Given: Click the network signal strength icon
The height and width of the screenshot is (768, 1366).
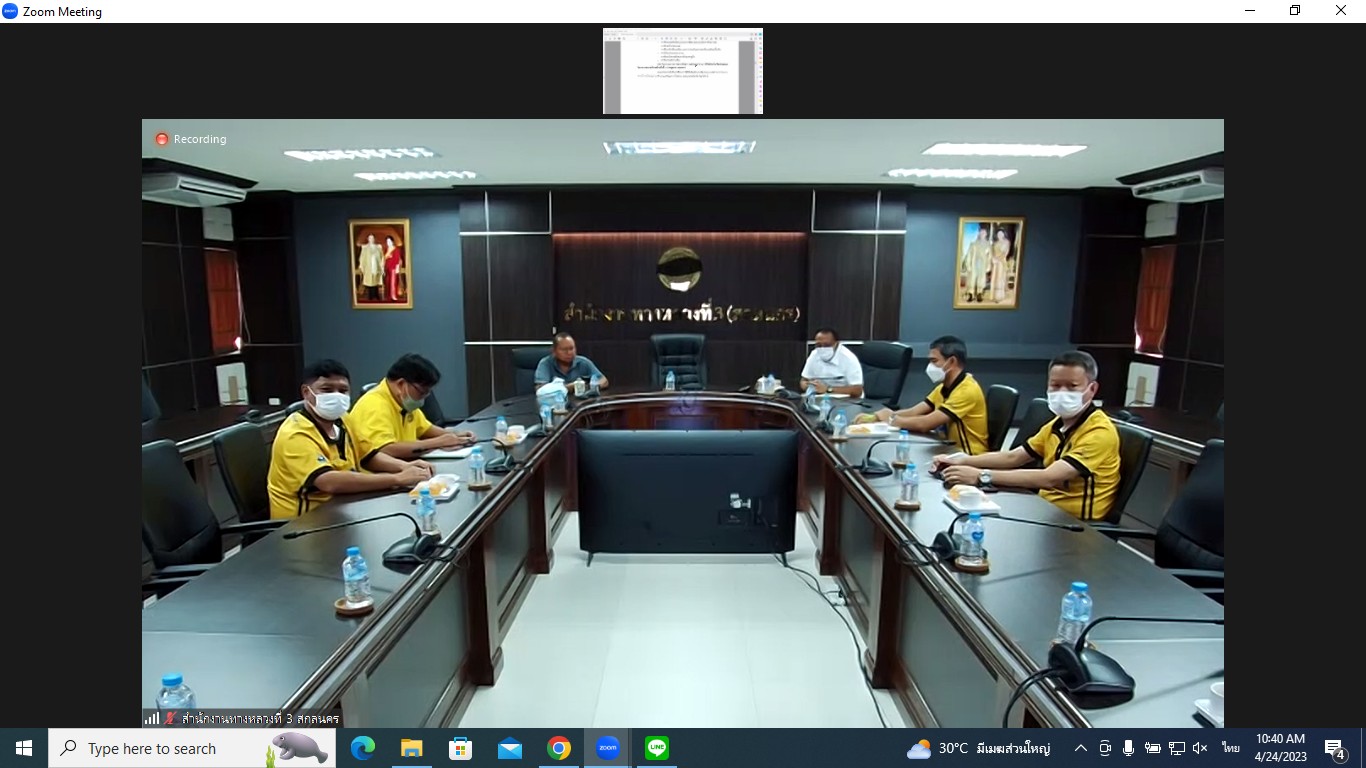Looking at the screenshot, I should click(x=152, y=718).
